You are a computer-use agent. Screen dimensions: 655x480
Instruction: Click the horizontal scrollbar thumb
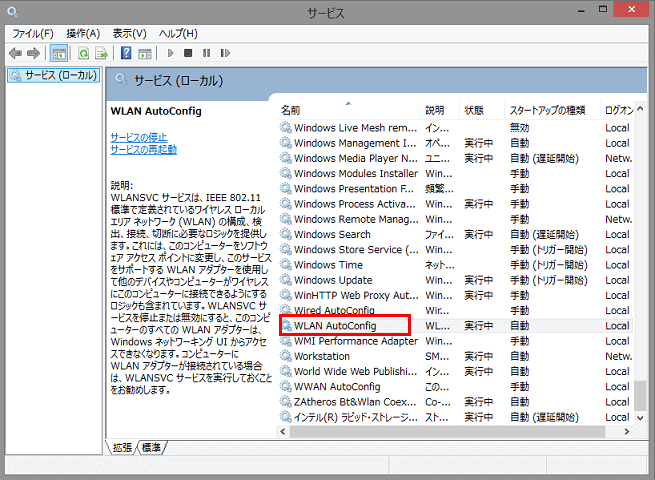[447, 432]
